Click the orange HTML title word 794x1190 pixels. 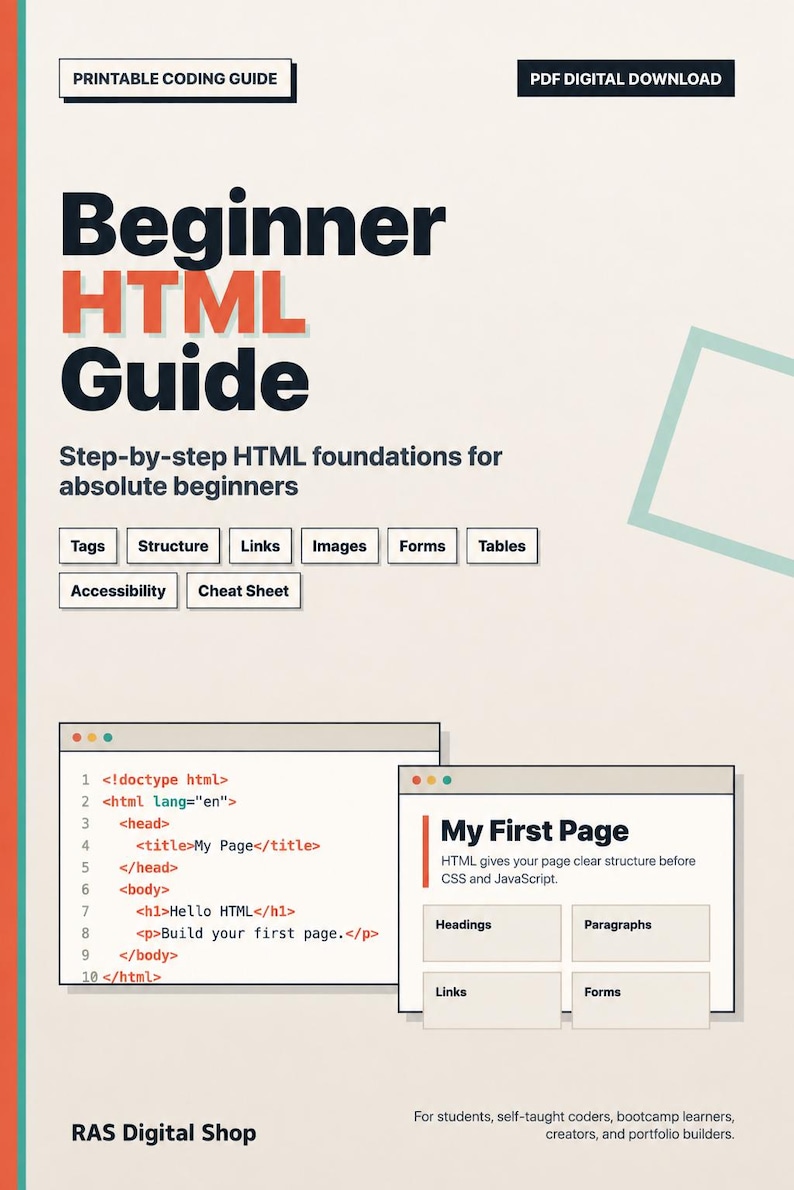183,303
